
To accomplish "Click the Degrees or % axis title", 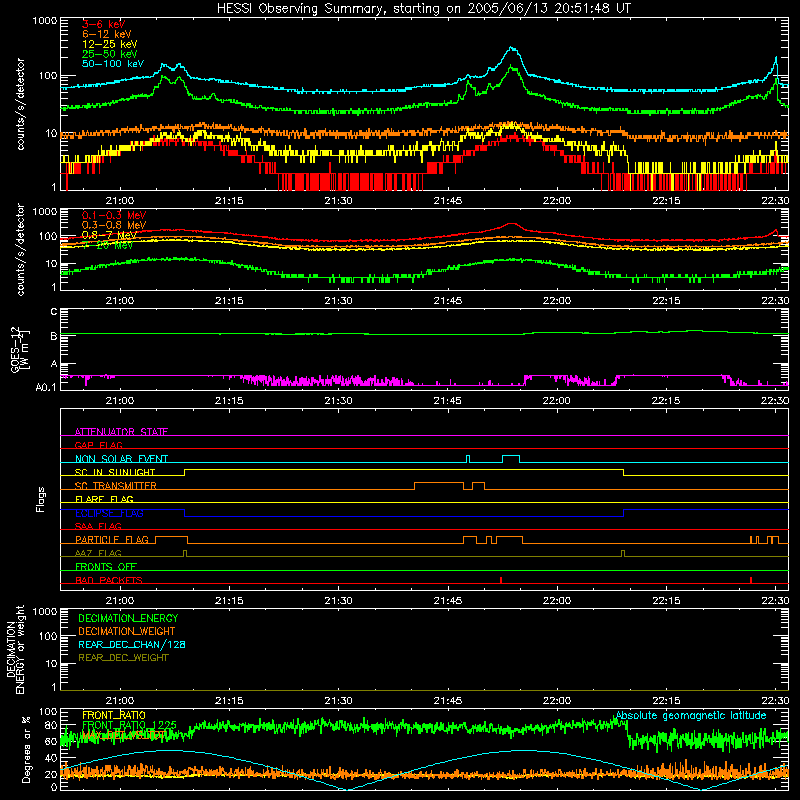I will coord(26,749).
